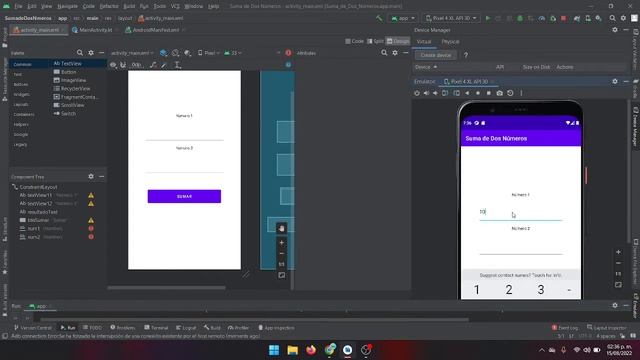Open the File menu

coord(18,6)
